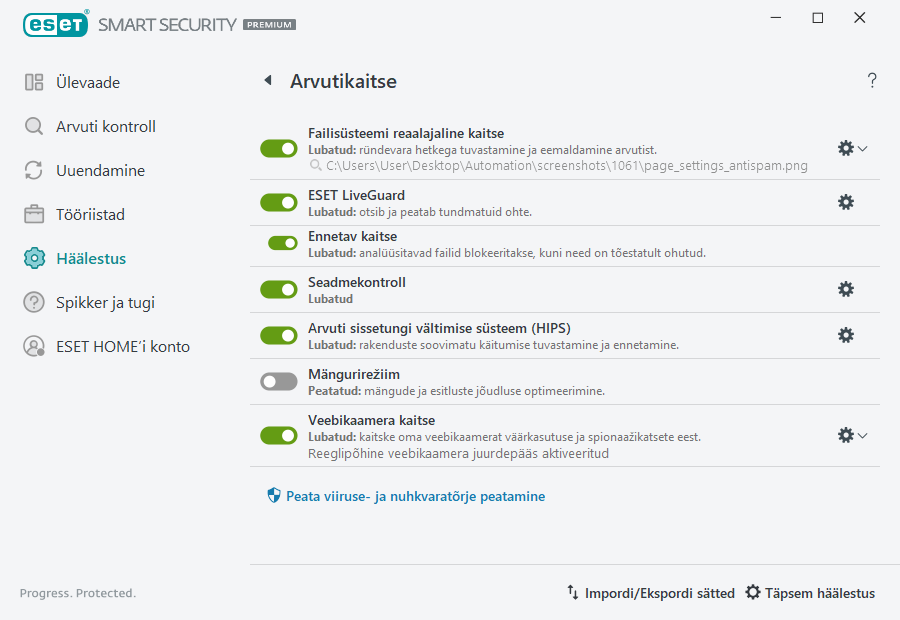Disable Failisüsteemi reaalajaline kaitse

(x=278, y=148)
